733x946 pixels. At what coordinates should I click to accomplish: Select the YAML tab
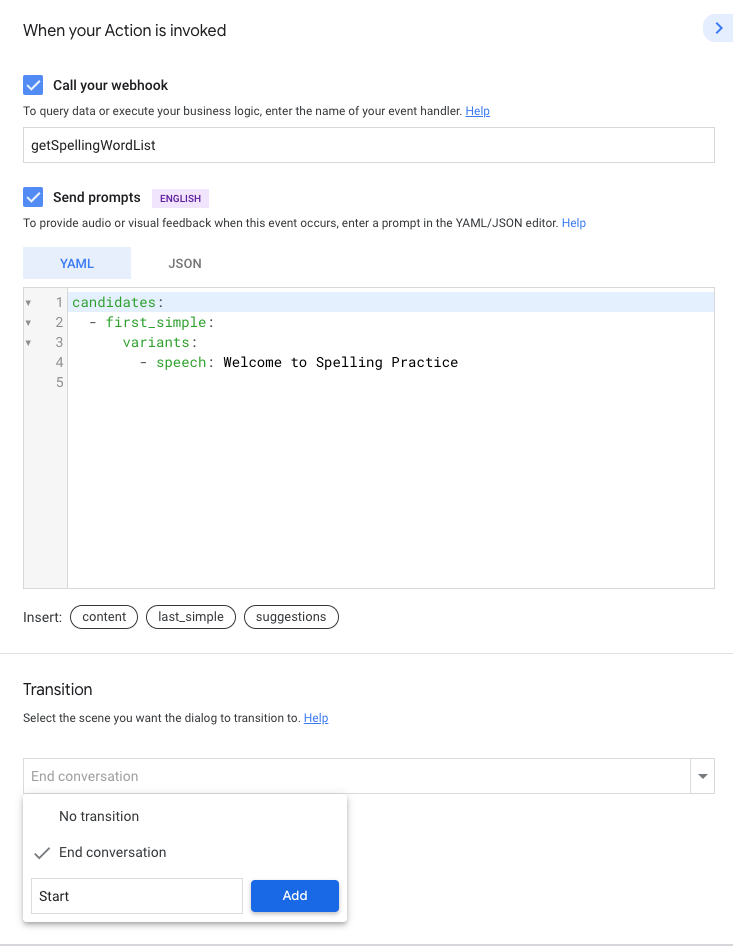[77, 263]
